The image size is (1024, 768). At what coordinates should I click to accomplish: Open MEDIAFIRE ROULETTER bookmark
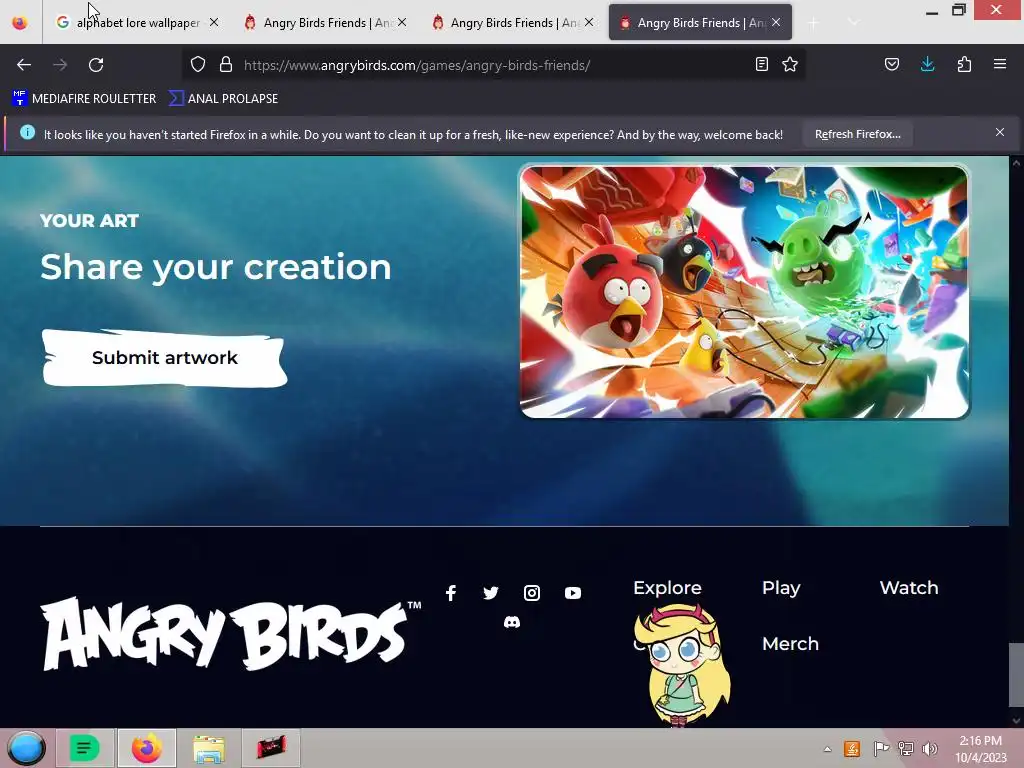click(x=84, y=99)
